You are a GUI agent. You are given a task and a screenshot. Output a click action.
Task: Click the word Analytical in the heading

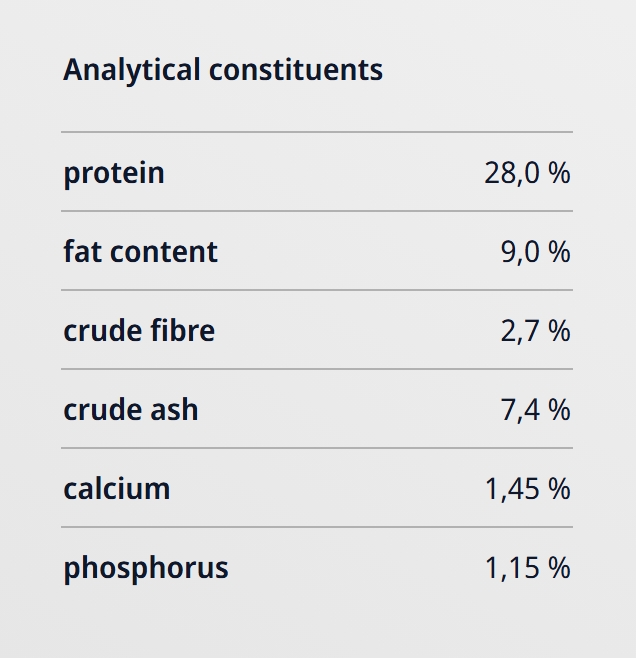click(x=132, y=70)
